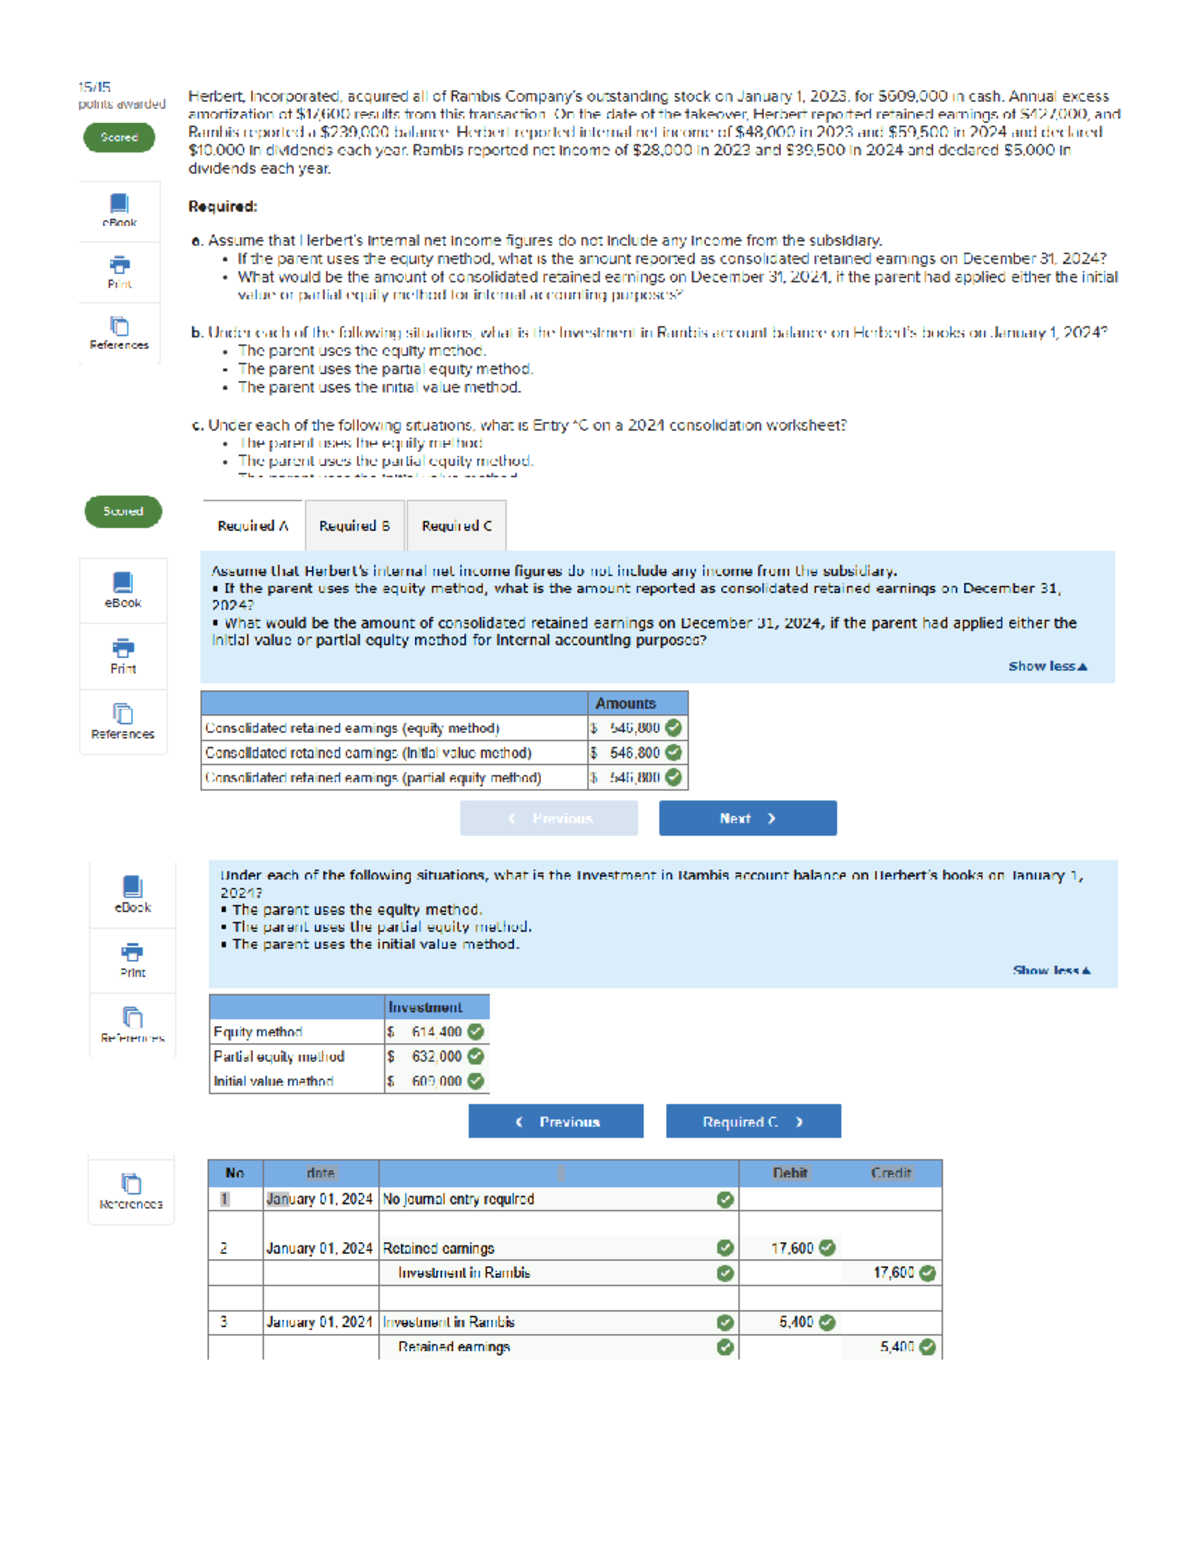Image resolution: width=1200 pixels, height=1553 pixels.
Task: Click the green Scored status badge
Action: click(x=119, y=137)
